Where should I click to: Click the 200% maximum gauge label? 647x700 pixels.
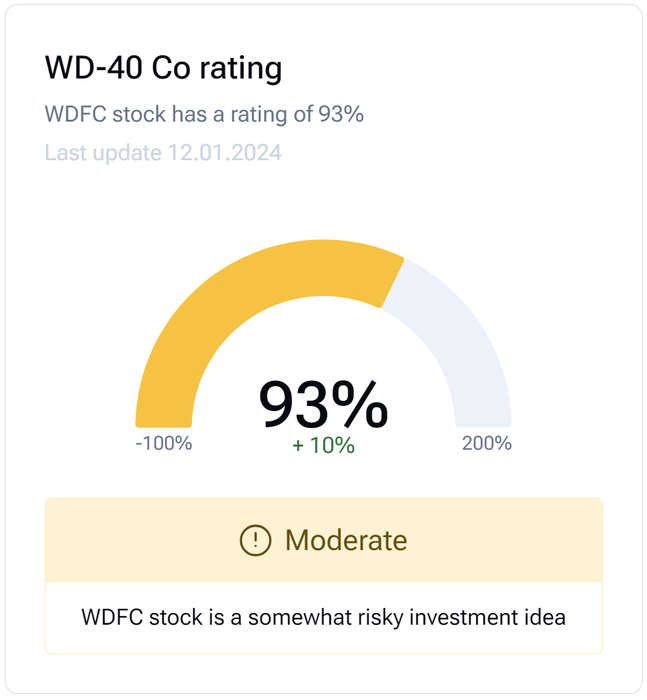pyautogui.click(x=487, y=443)
